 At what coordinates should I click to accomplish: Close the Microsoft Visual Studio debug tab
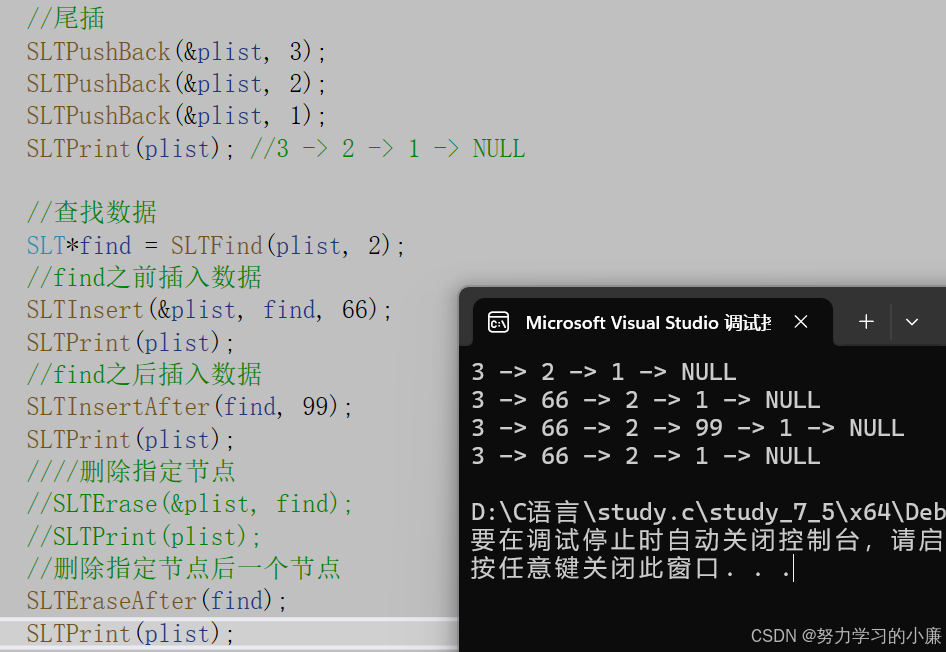click(x=801, y=322)
